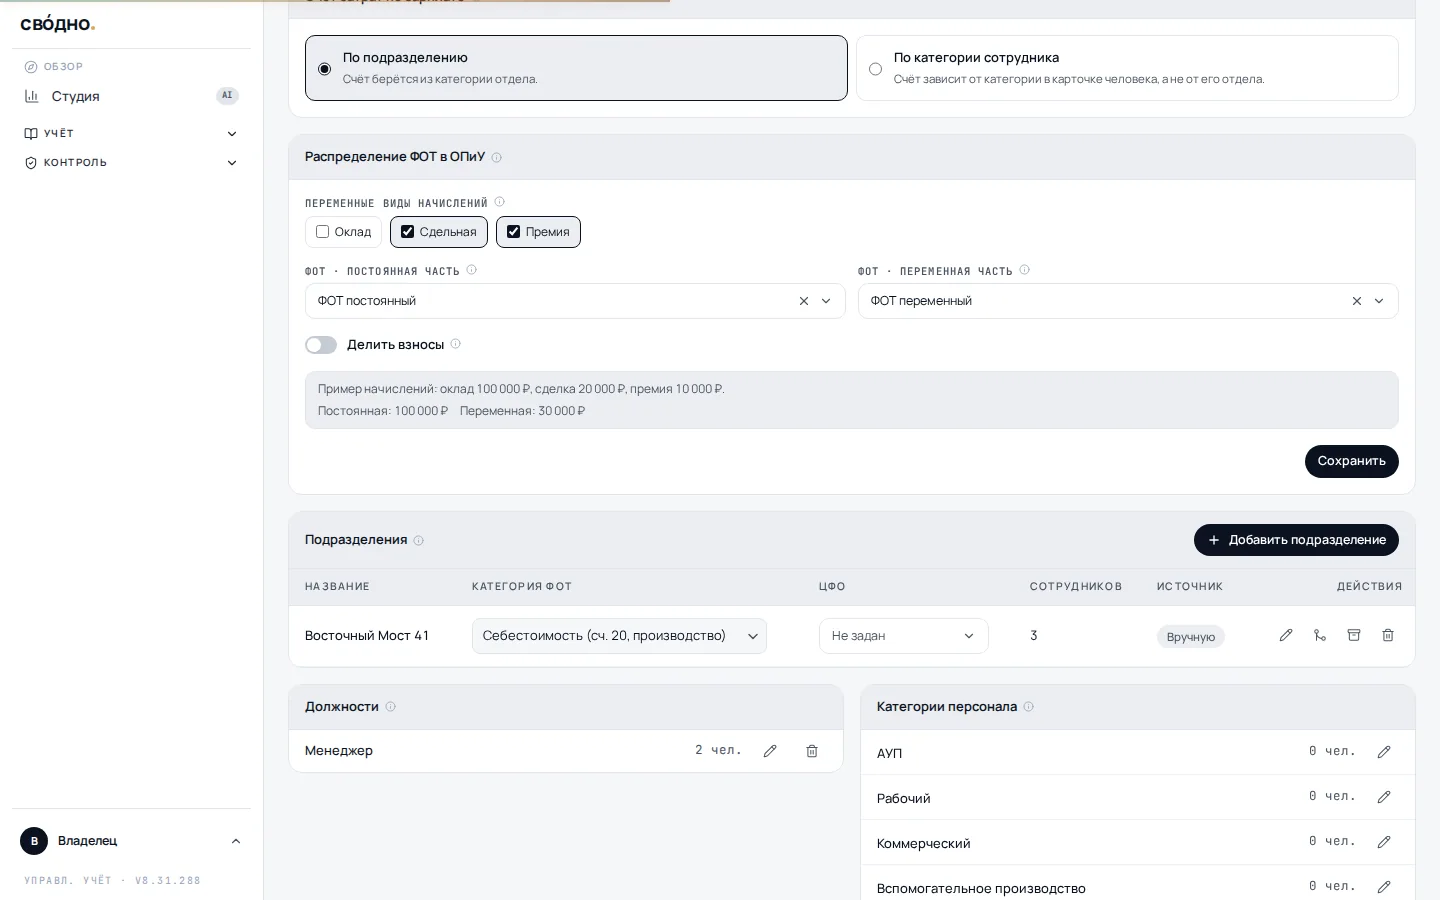Click the Восточный Мост 41 name cell
Image resolution: width=1440 pixels, height=900 pixels.
pyautogui.click(x=367, y=636)
